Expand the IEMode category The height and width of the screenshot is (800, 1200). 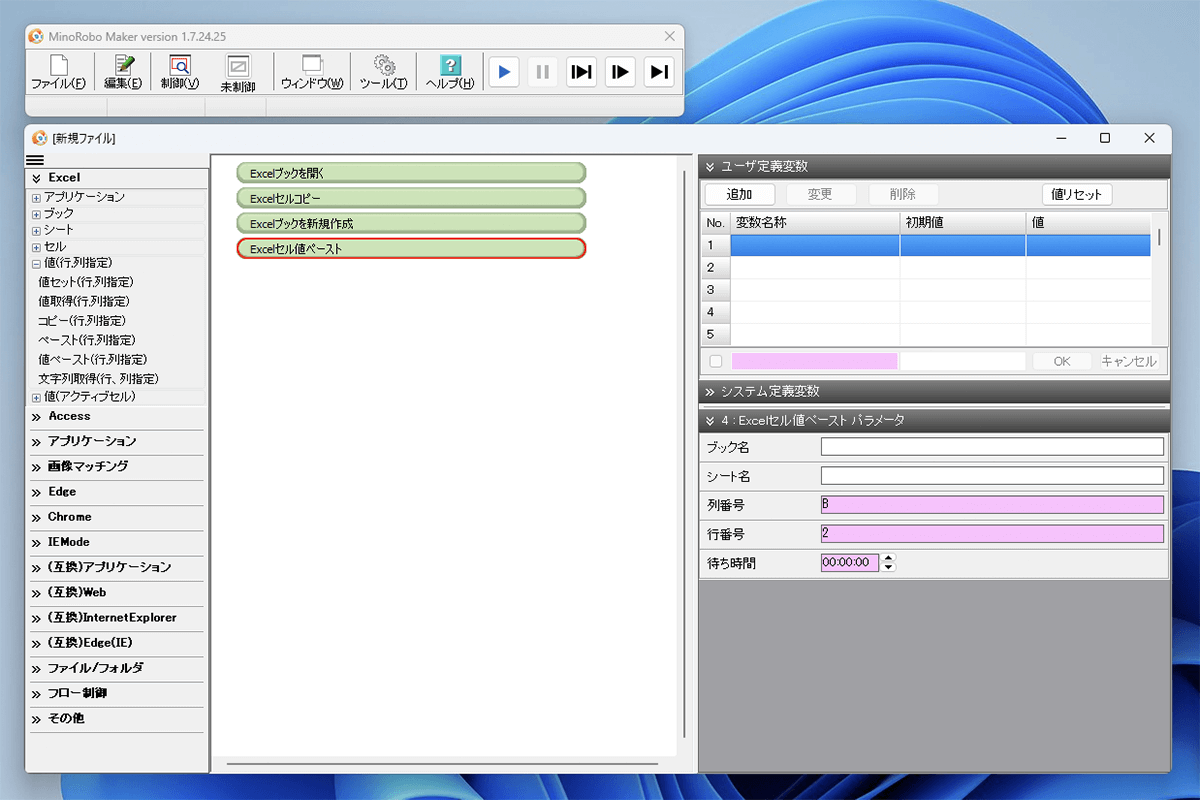(x=36, y=543)
